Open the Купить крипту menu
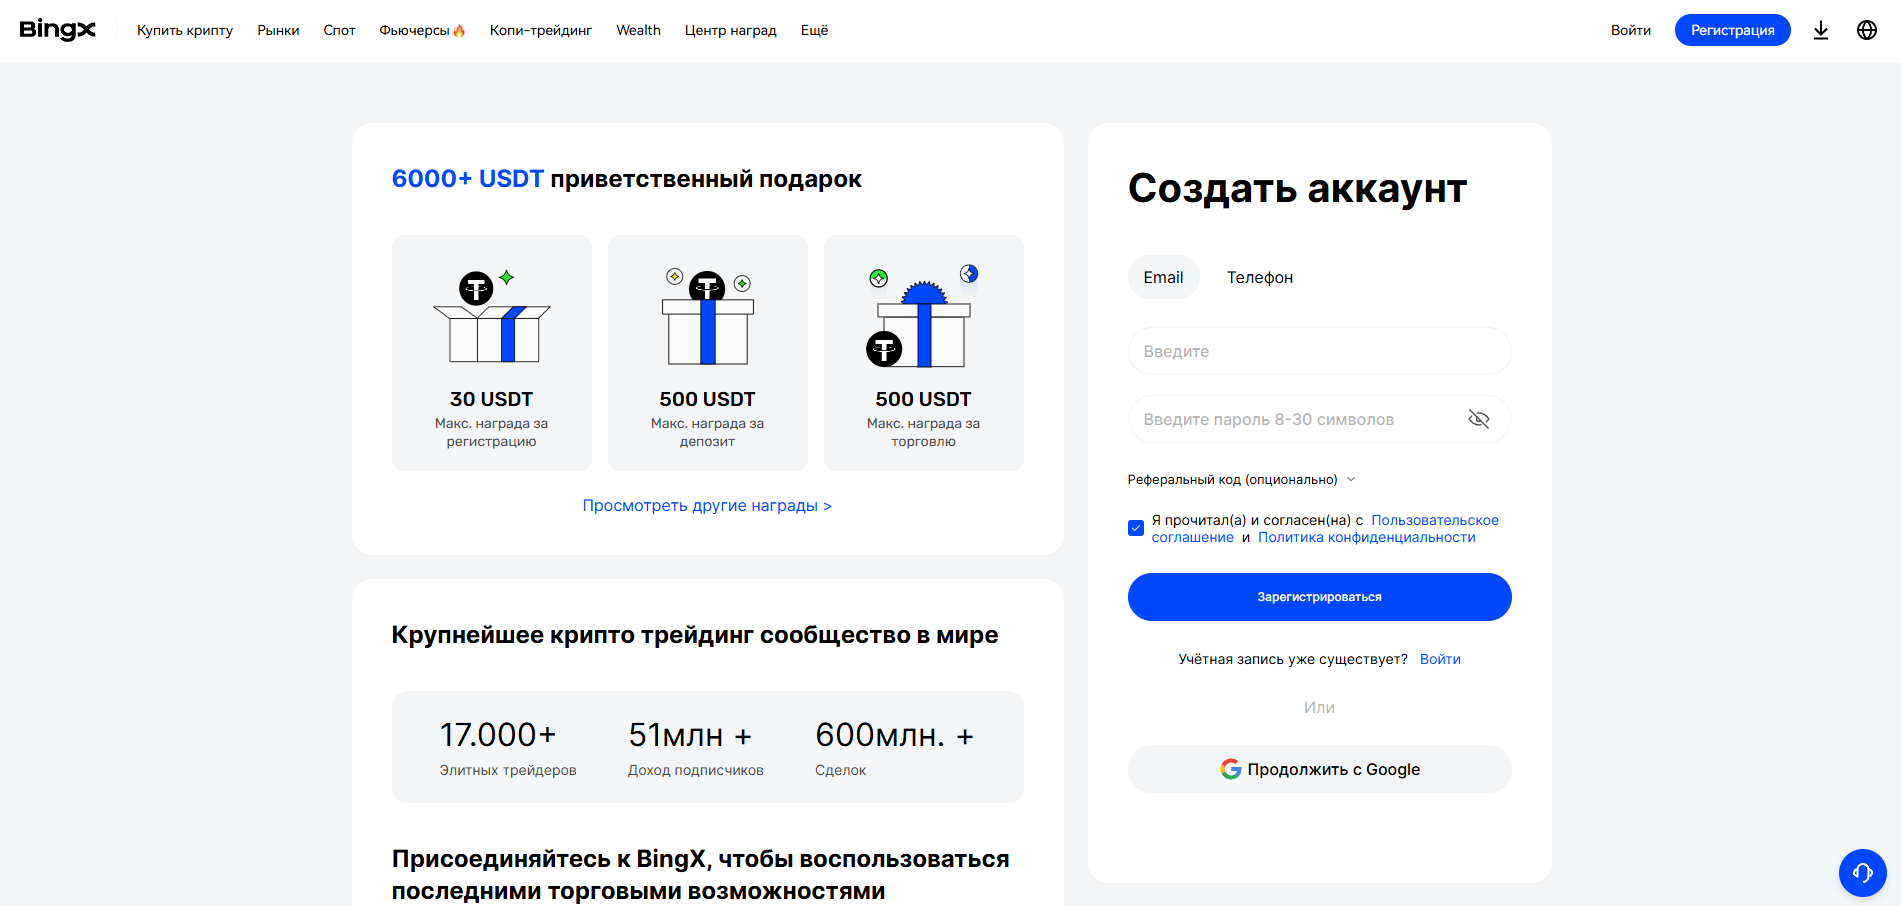 (185, 30)
